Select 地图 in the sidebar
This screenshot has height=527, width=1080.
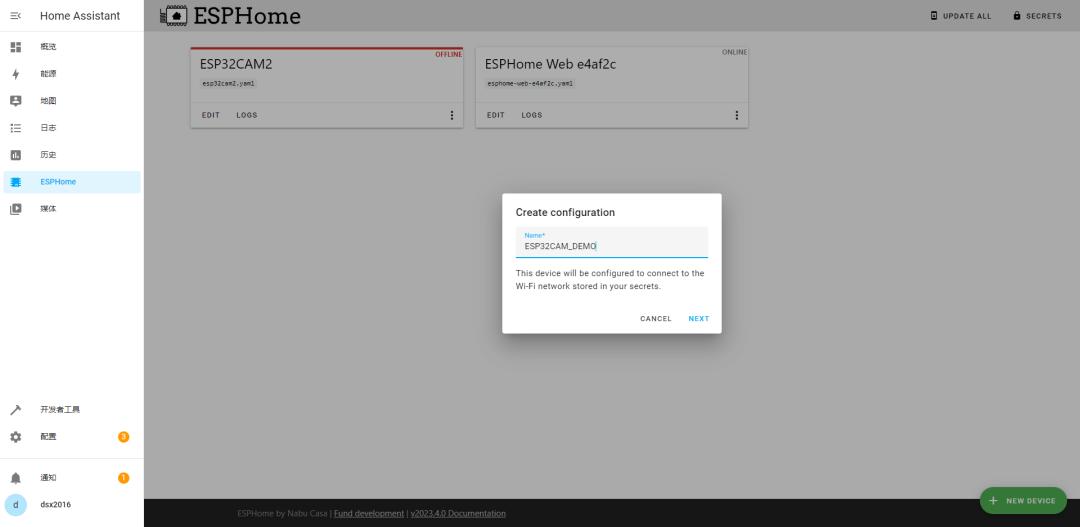pyautogui.click(x=48, y=101)
